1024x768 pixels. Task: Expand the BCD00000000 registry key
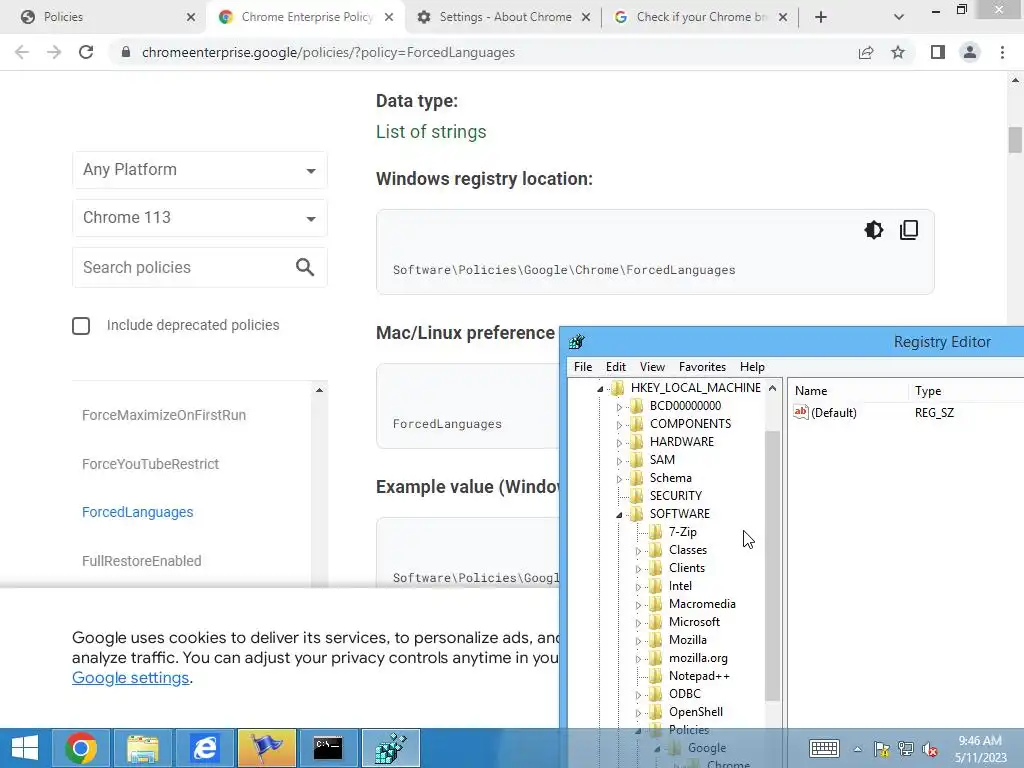pyautogui.click(x=619, y=407)
